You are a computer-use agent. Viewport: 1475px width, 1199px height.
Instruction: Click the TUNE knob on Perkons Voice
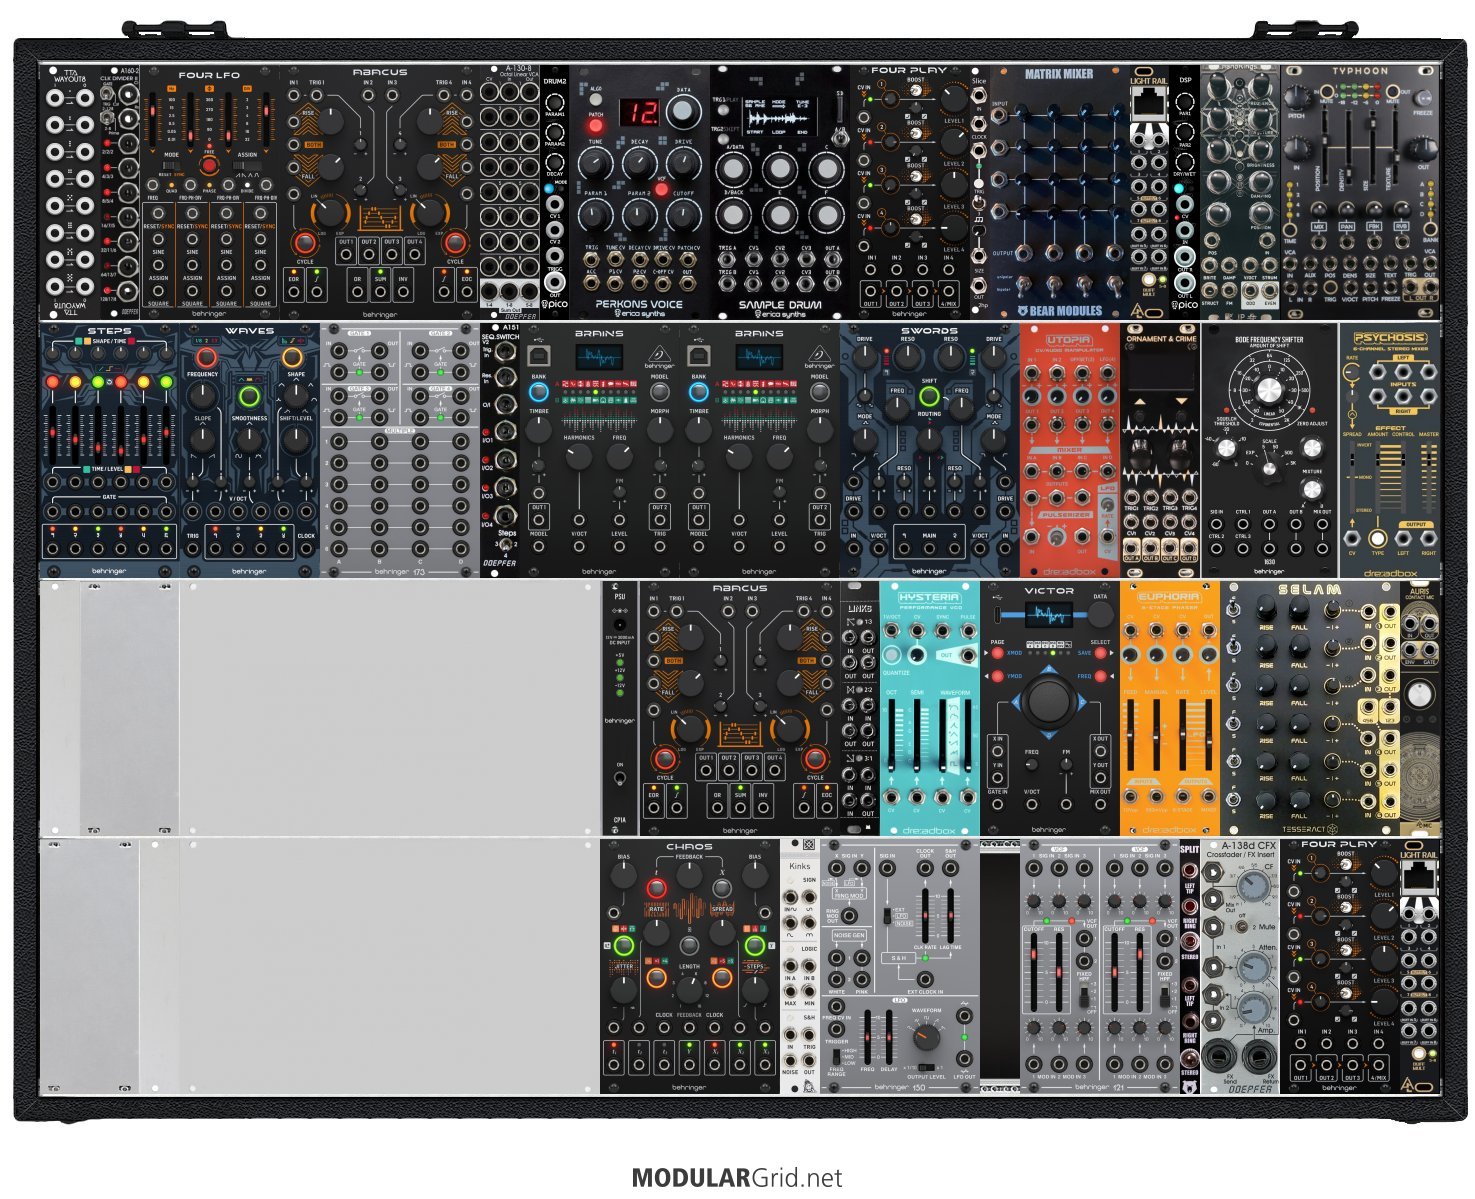(594, 164)
